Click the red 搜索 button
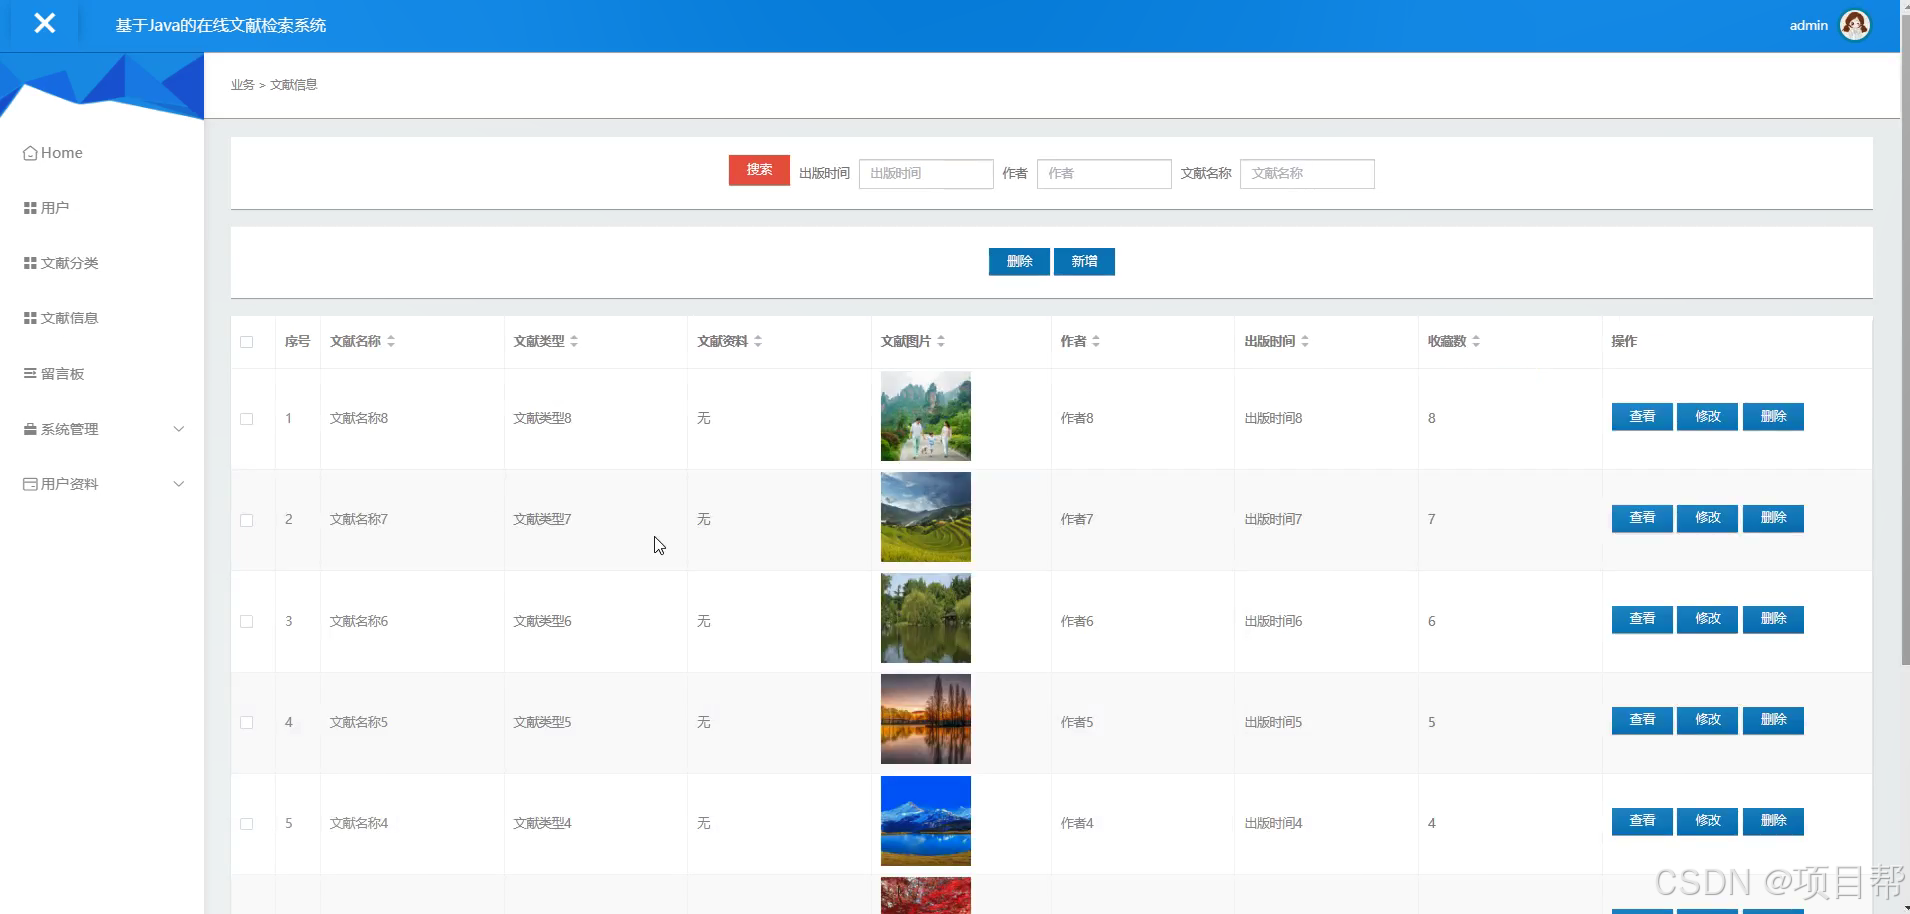Image resolution: width=1910 pixels, height=914 pixels. (x=759, y=170)
